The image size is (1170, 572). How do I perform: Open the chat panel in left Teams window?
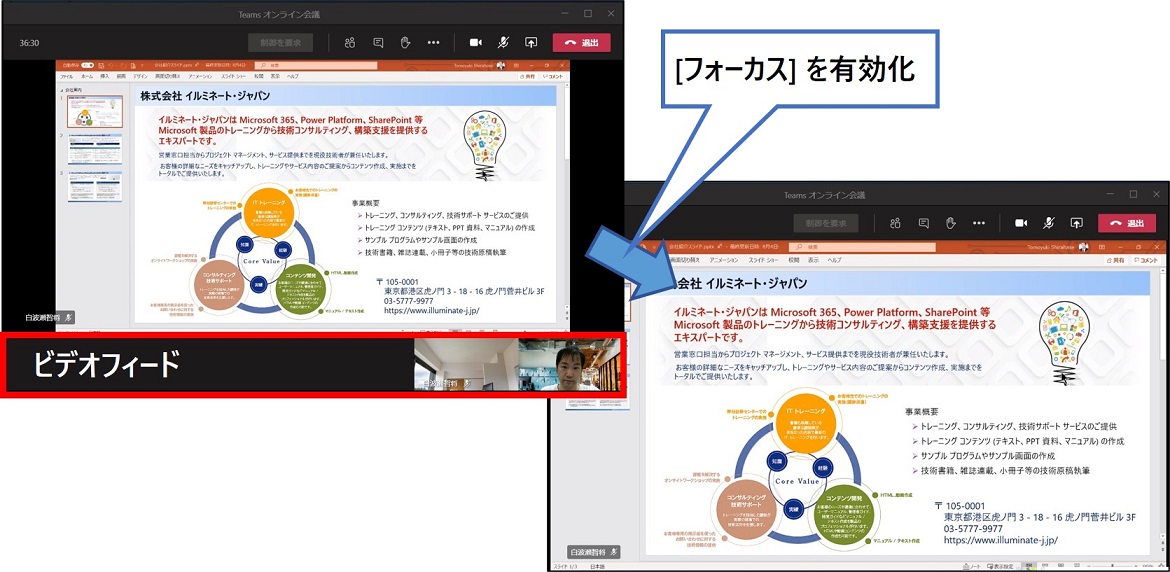[x=378, y=43]
